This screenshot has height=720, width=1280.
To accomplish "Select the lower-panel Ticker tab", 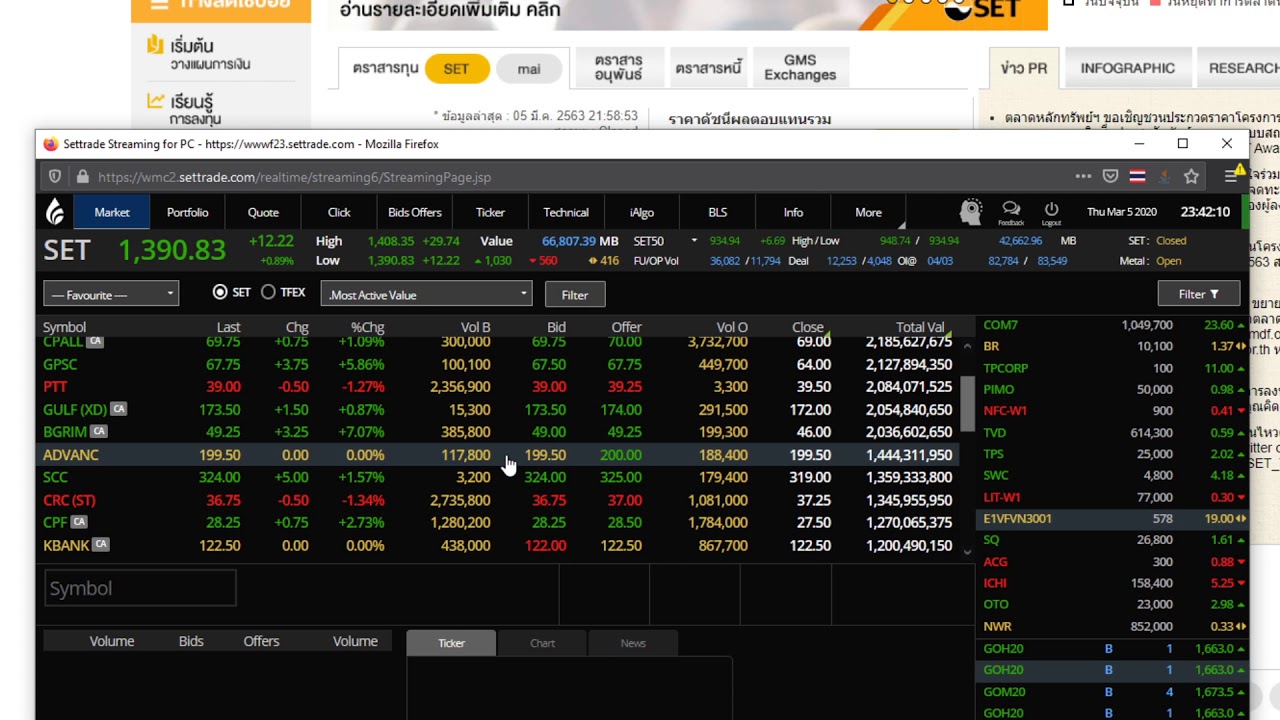I will (451, 643).
